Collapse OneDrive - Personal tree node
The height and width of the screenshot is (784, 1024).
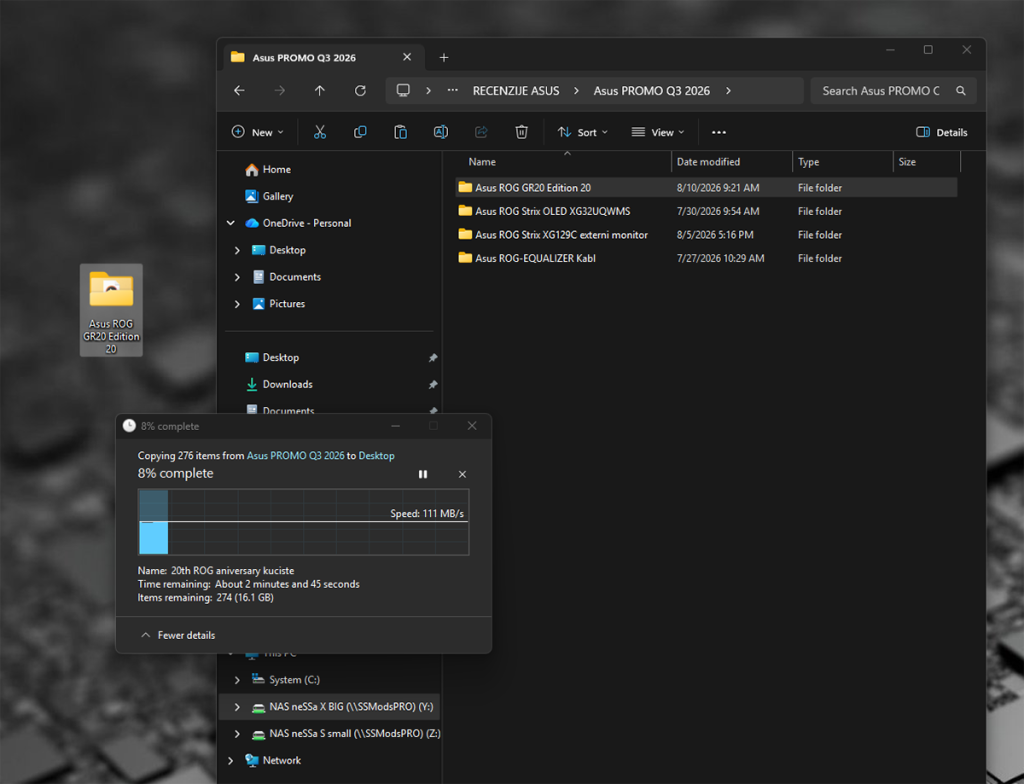point(231,223)
